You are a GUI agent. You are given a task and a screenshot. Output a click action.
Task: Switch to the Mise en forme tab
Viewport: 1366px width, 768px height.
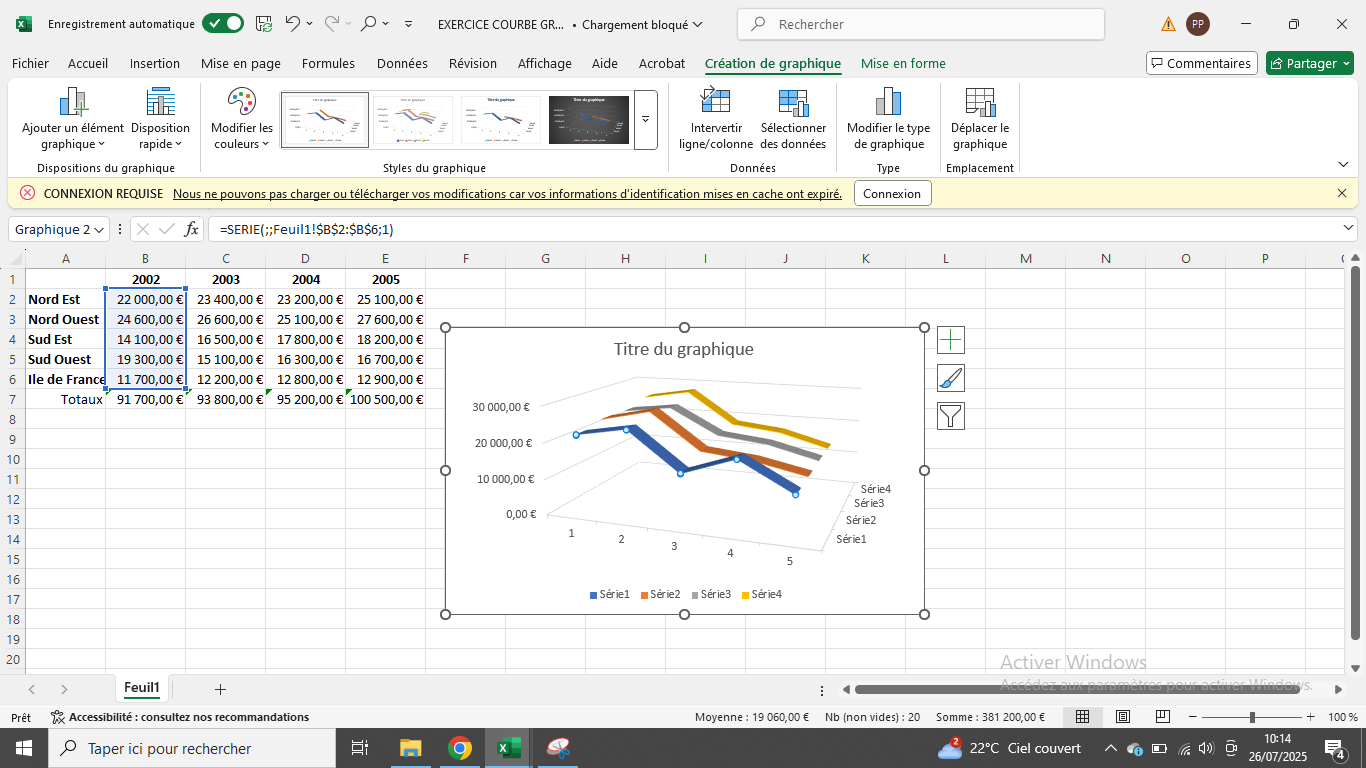coord(903,63)
